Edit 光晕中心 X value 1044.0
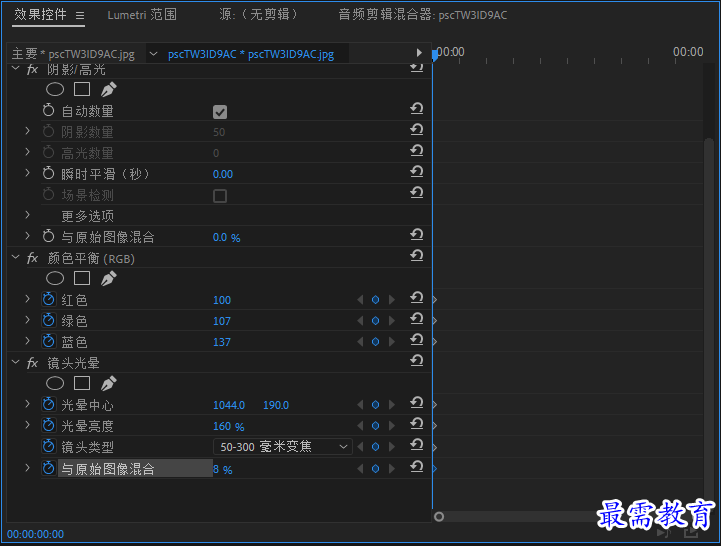The height and width of the screenshot is (546, 721). (229, 405)
